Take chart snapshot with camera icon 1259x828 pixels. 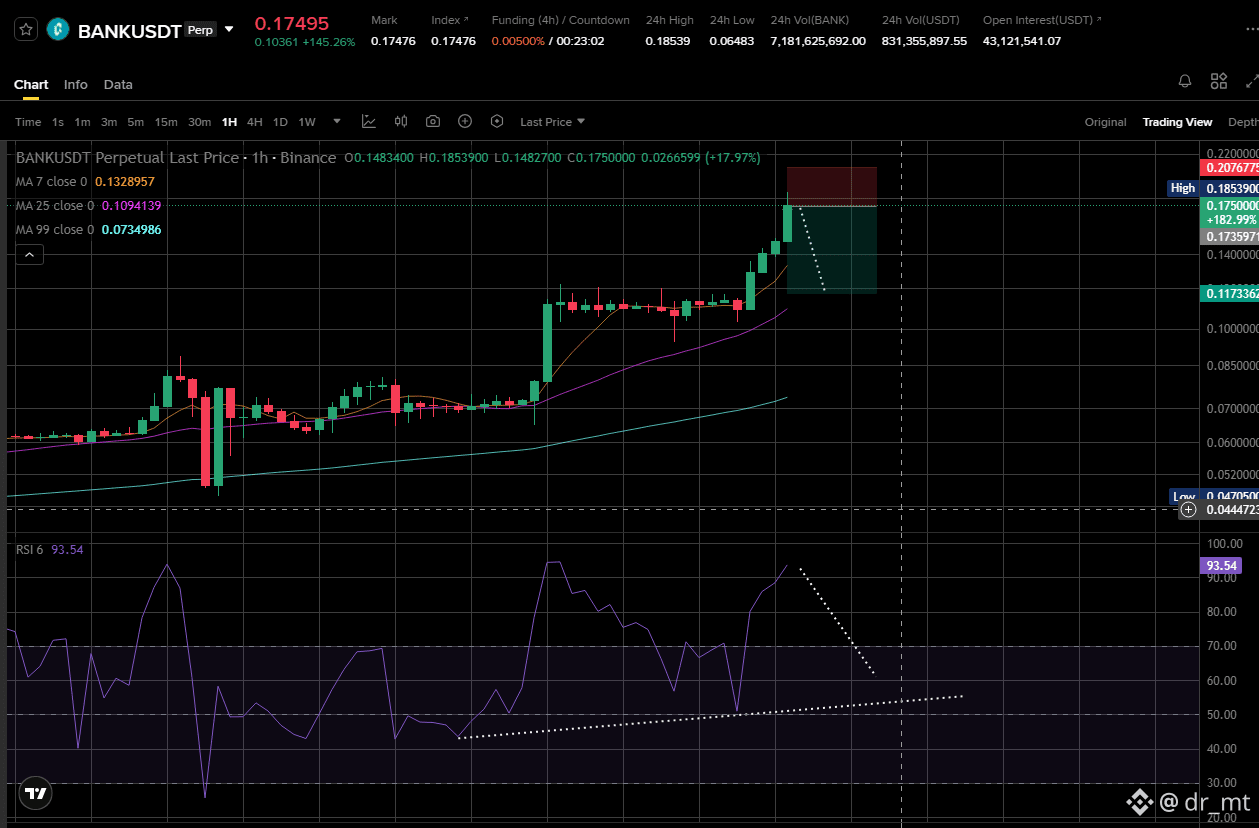pos(433,121)
